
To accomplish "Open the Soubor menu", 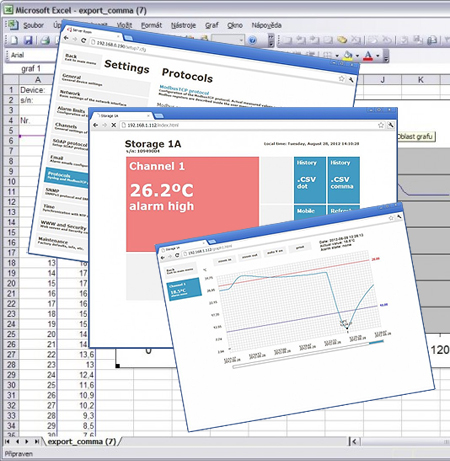I will 33,25.
